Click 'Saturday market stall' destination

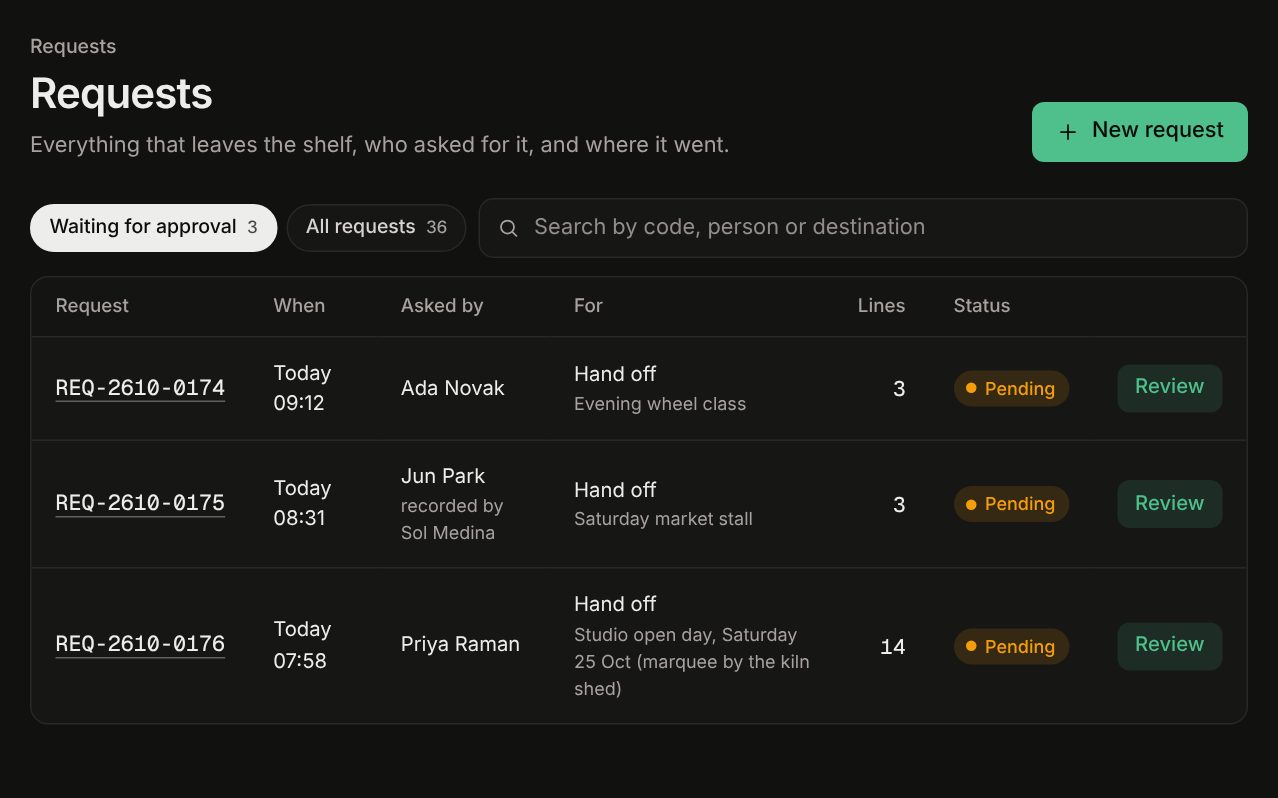click(663, 519)
